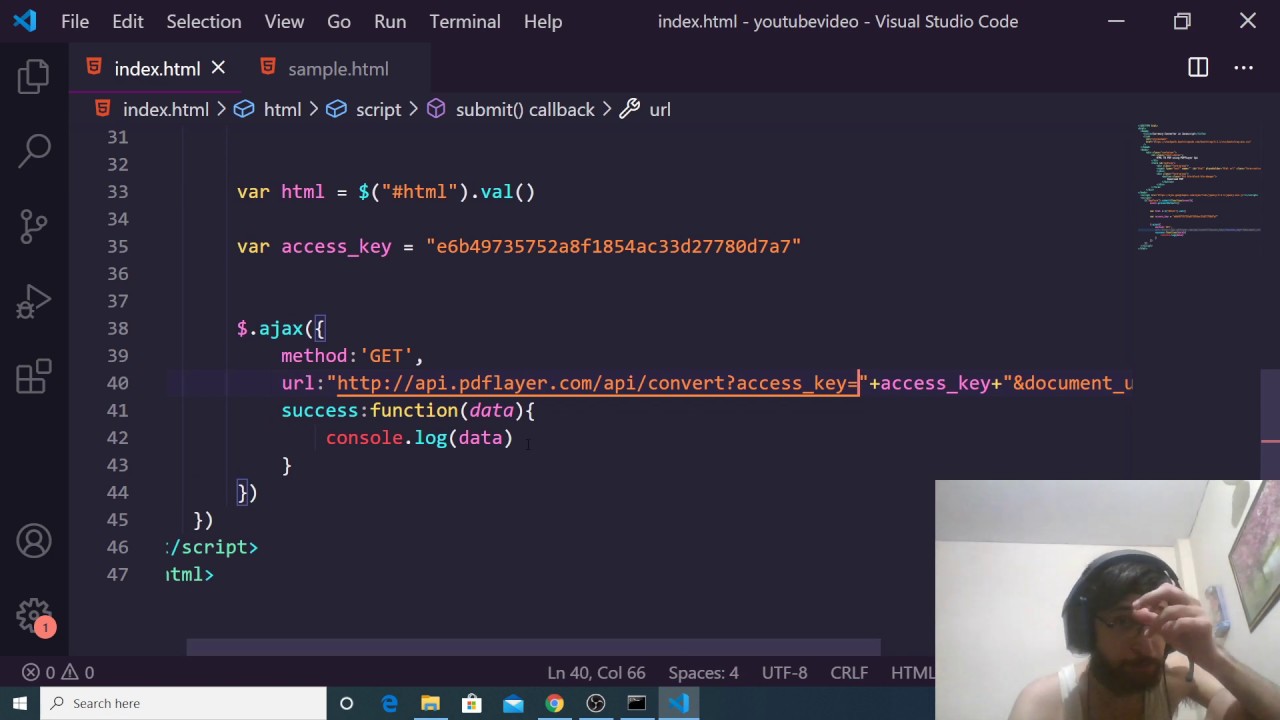Viewport: 1280px width, 720px height.
Task: Open the editor More Actions ellipsis
Action: pyautogui.click(x=1244, y=68)
